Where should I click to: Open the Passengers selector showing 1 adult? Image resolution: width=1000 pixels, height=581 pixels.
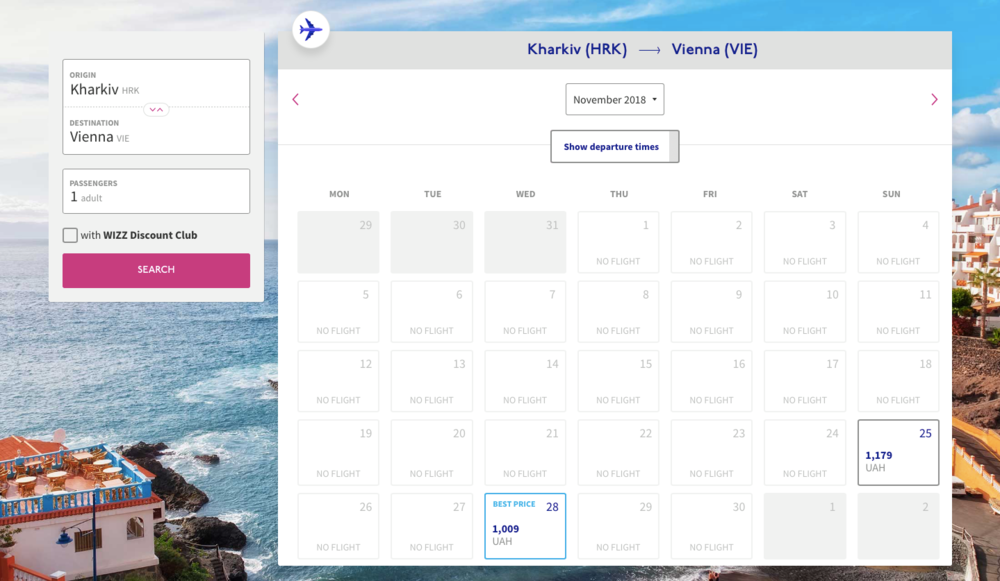pyautogui.click(x=156, y=191)
